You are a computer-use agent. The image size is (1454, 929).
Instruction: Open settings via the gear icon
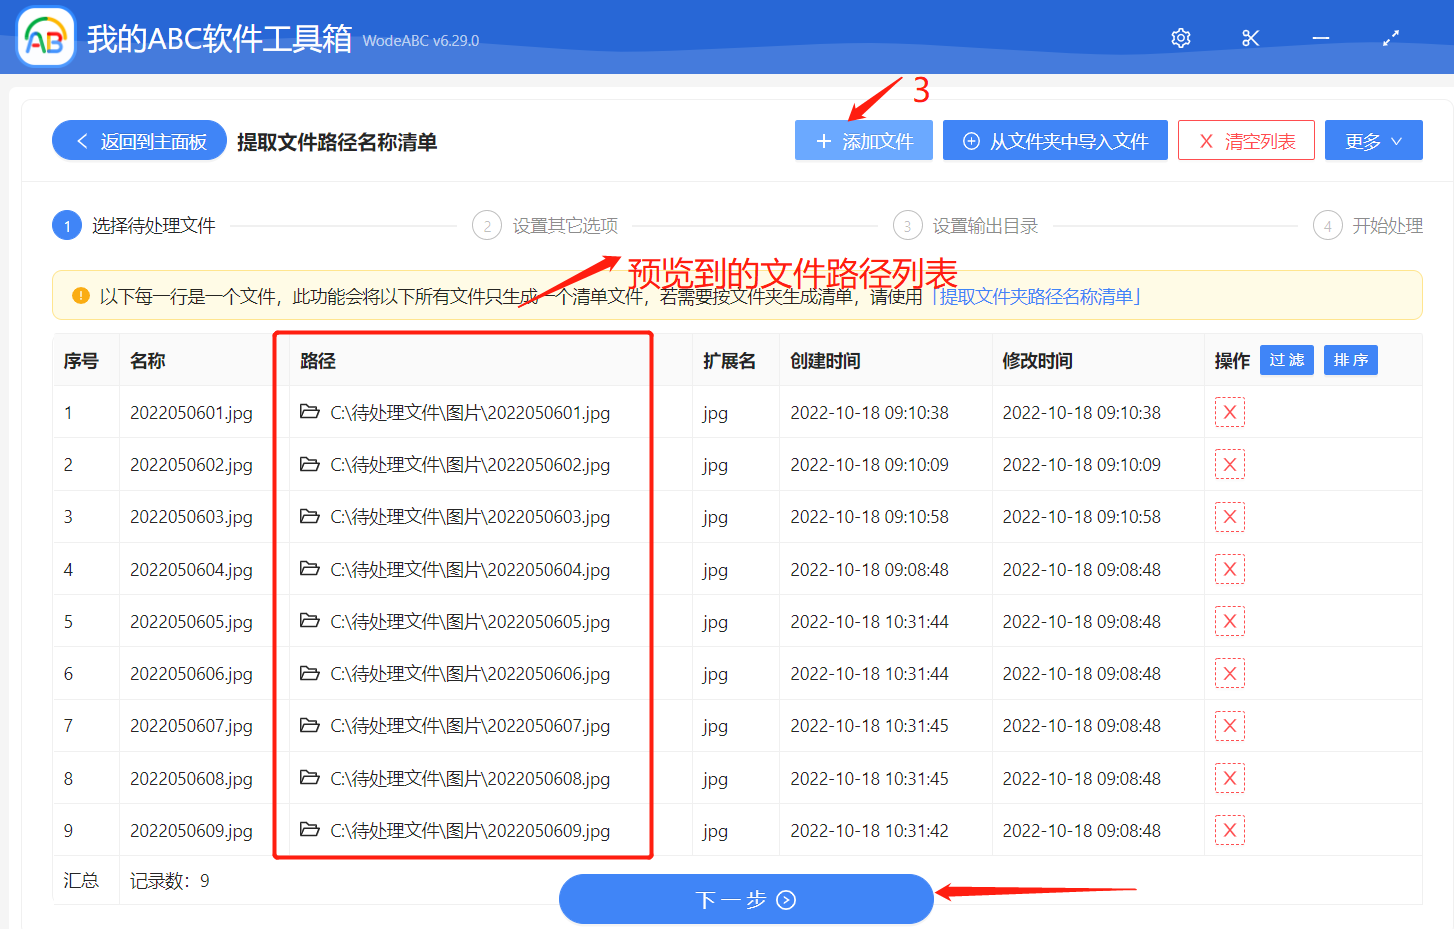click(1180, 37)
